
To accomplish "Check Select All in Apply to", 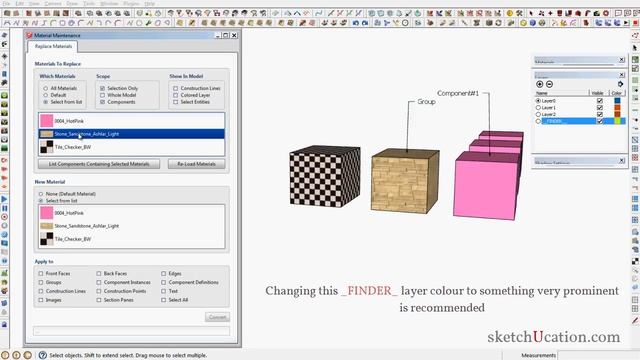I will 164,300.
